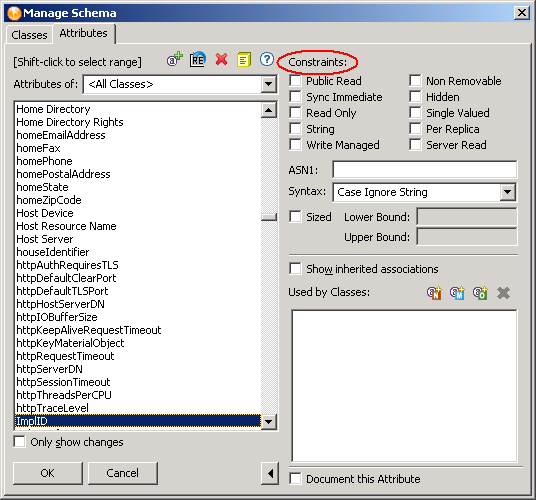Image resolution: width=536 pixels, height=500 pixels.
Task: Click the attribute list scroll down arrow
Action: tap(269, 421)
